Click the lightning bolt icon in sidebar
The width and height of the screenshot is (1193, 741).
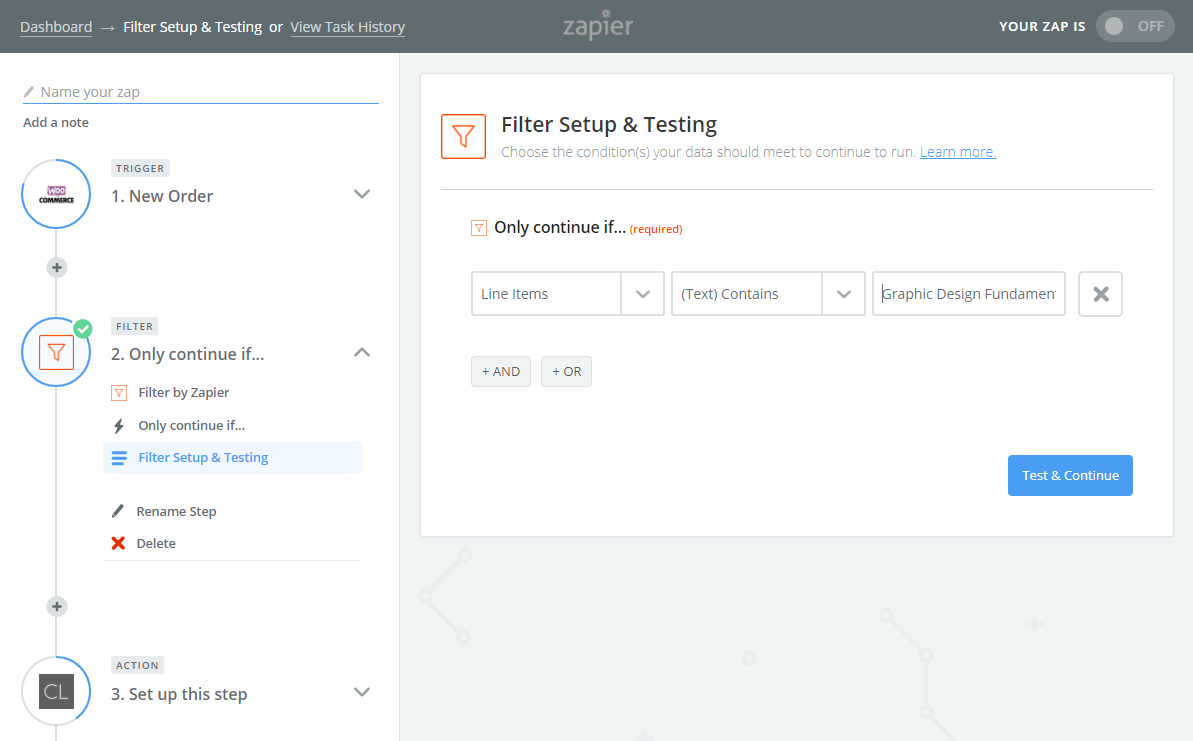[x=119, y=426]
